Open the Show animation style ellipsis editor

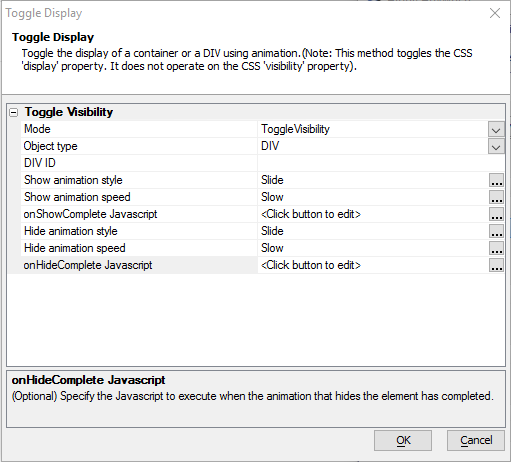496,180
